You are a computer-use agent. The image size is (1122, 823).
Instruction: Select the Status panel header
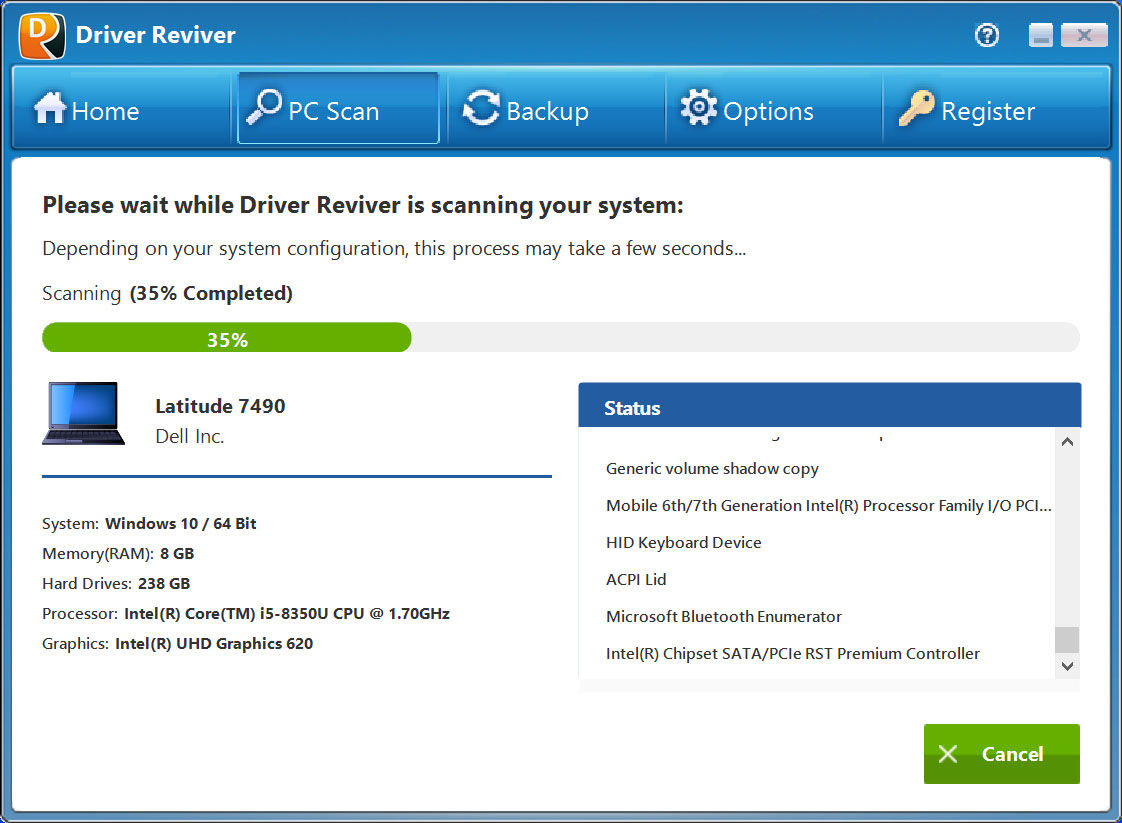[x=830, y=405]
